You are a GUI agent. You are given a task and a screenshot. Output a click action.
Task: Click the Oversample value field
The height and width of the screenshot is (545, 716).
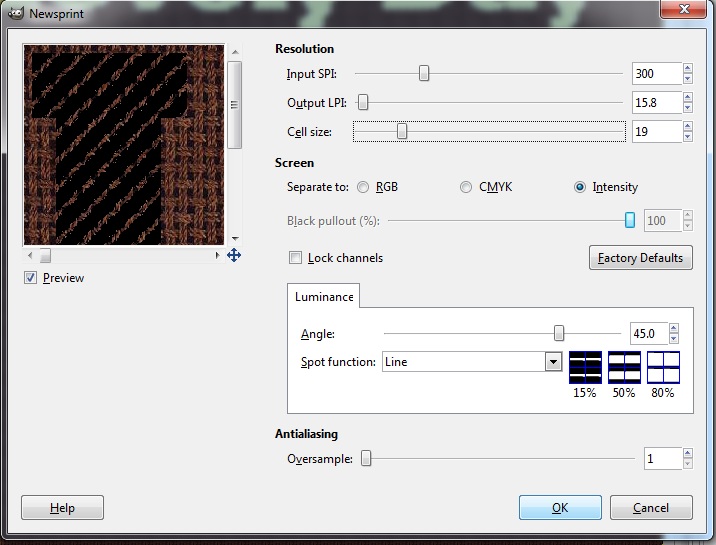[x=663, y=458]
